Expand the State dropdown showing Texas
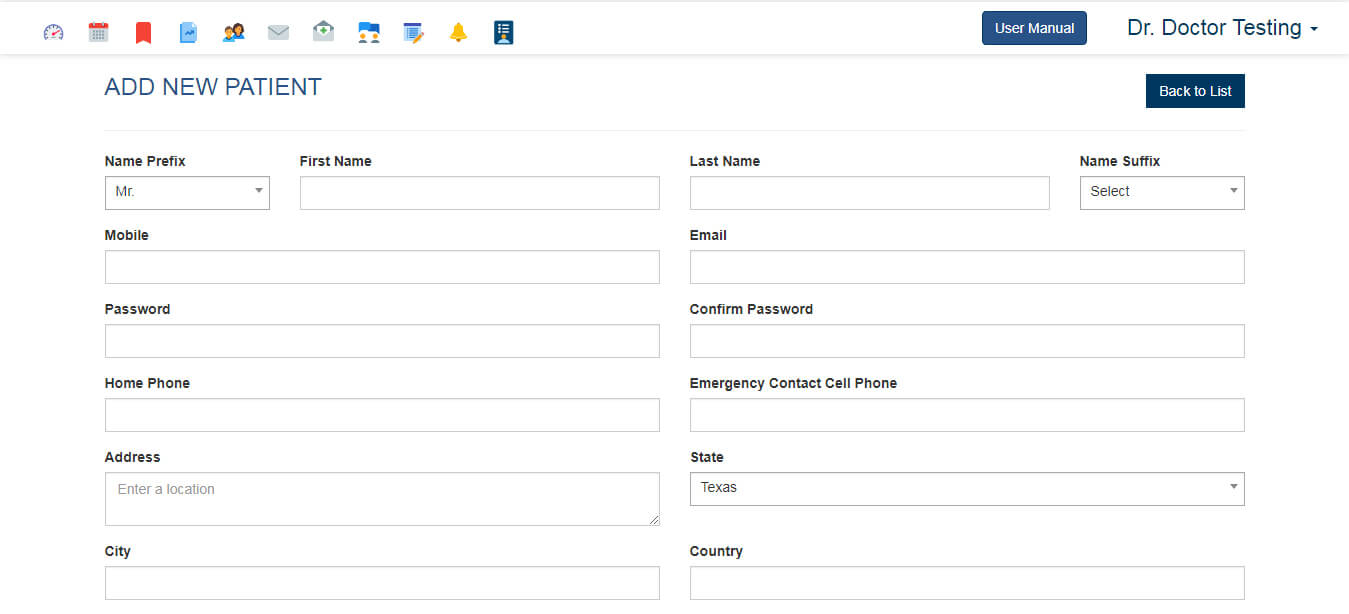The image size is (1349, 614). pyautogui.click(x=966, y=488)
